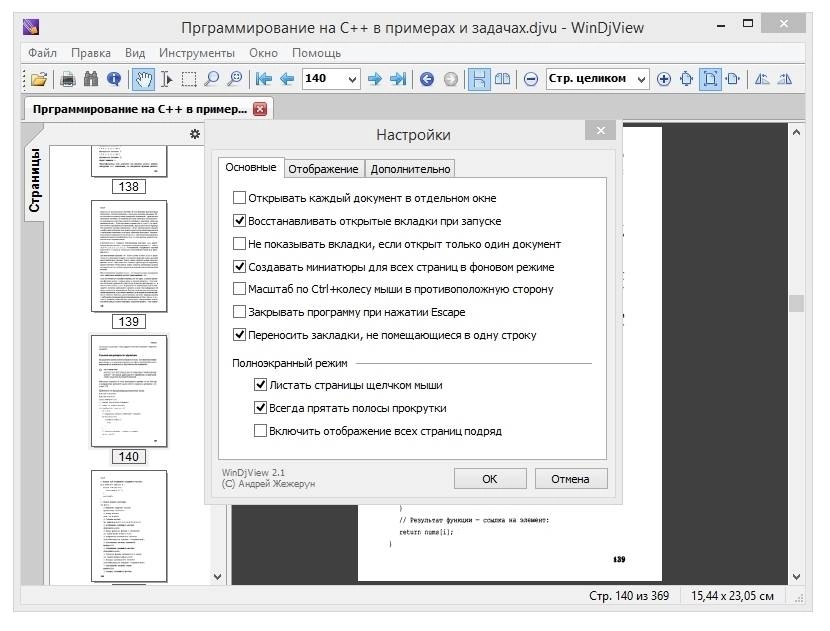Toggle wrapping long bookmarks checkbox
This screenshot has width=830, height=631.
tap(239, 335)
